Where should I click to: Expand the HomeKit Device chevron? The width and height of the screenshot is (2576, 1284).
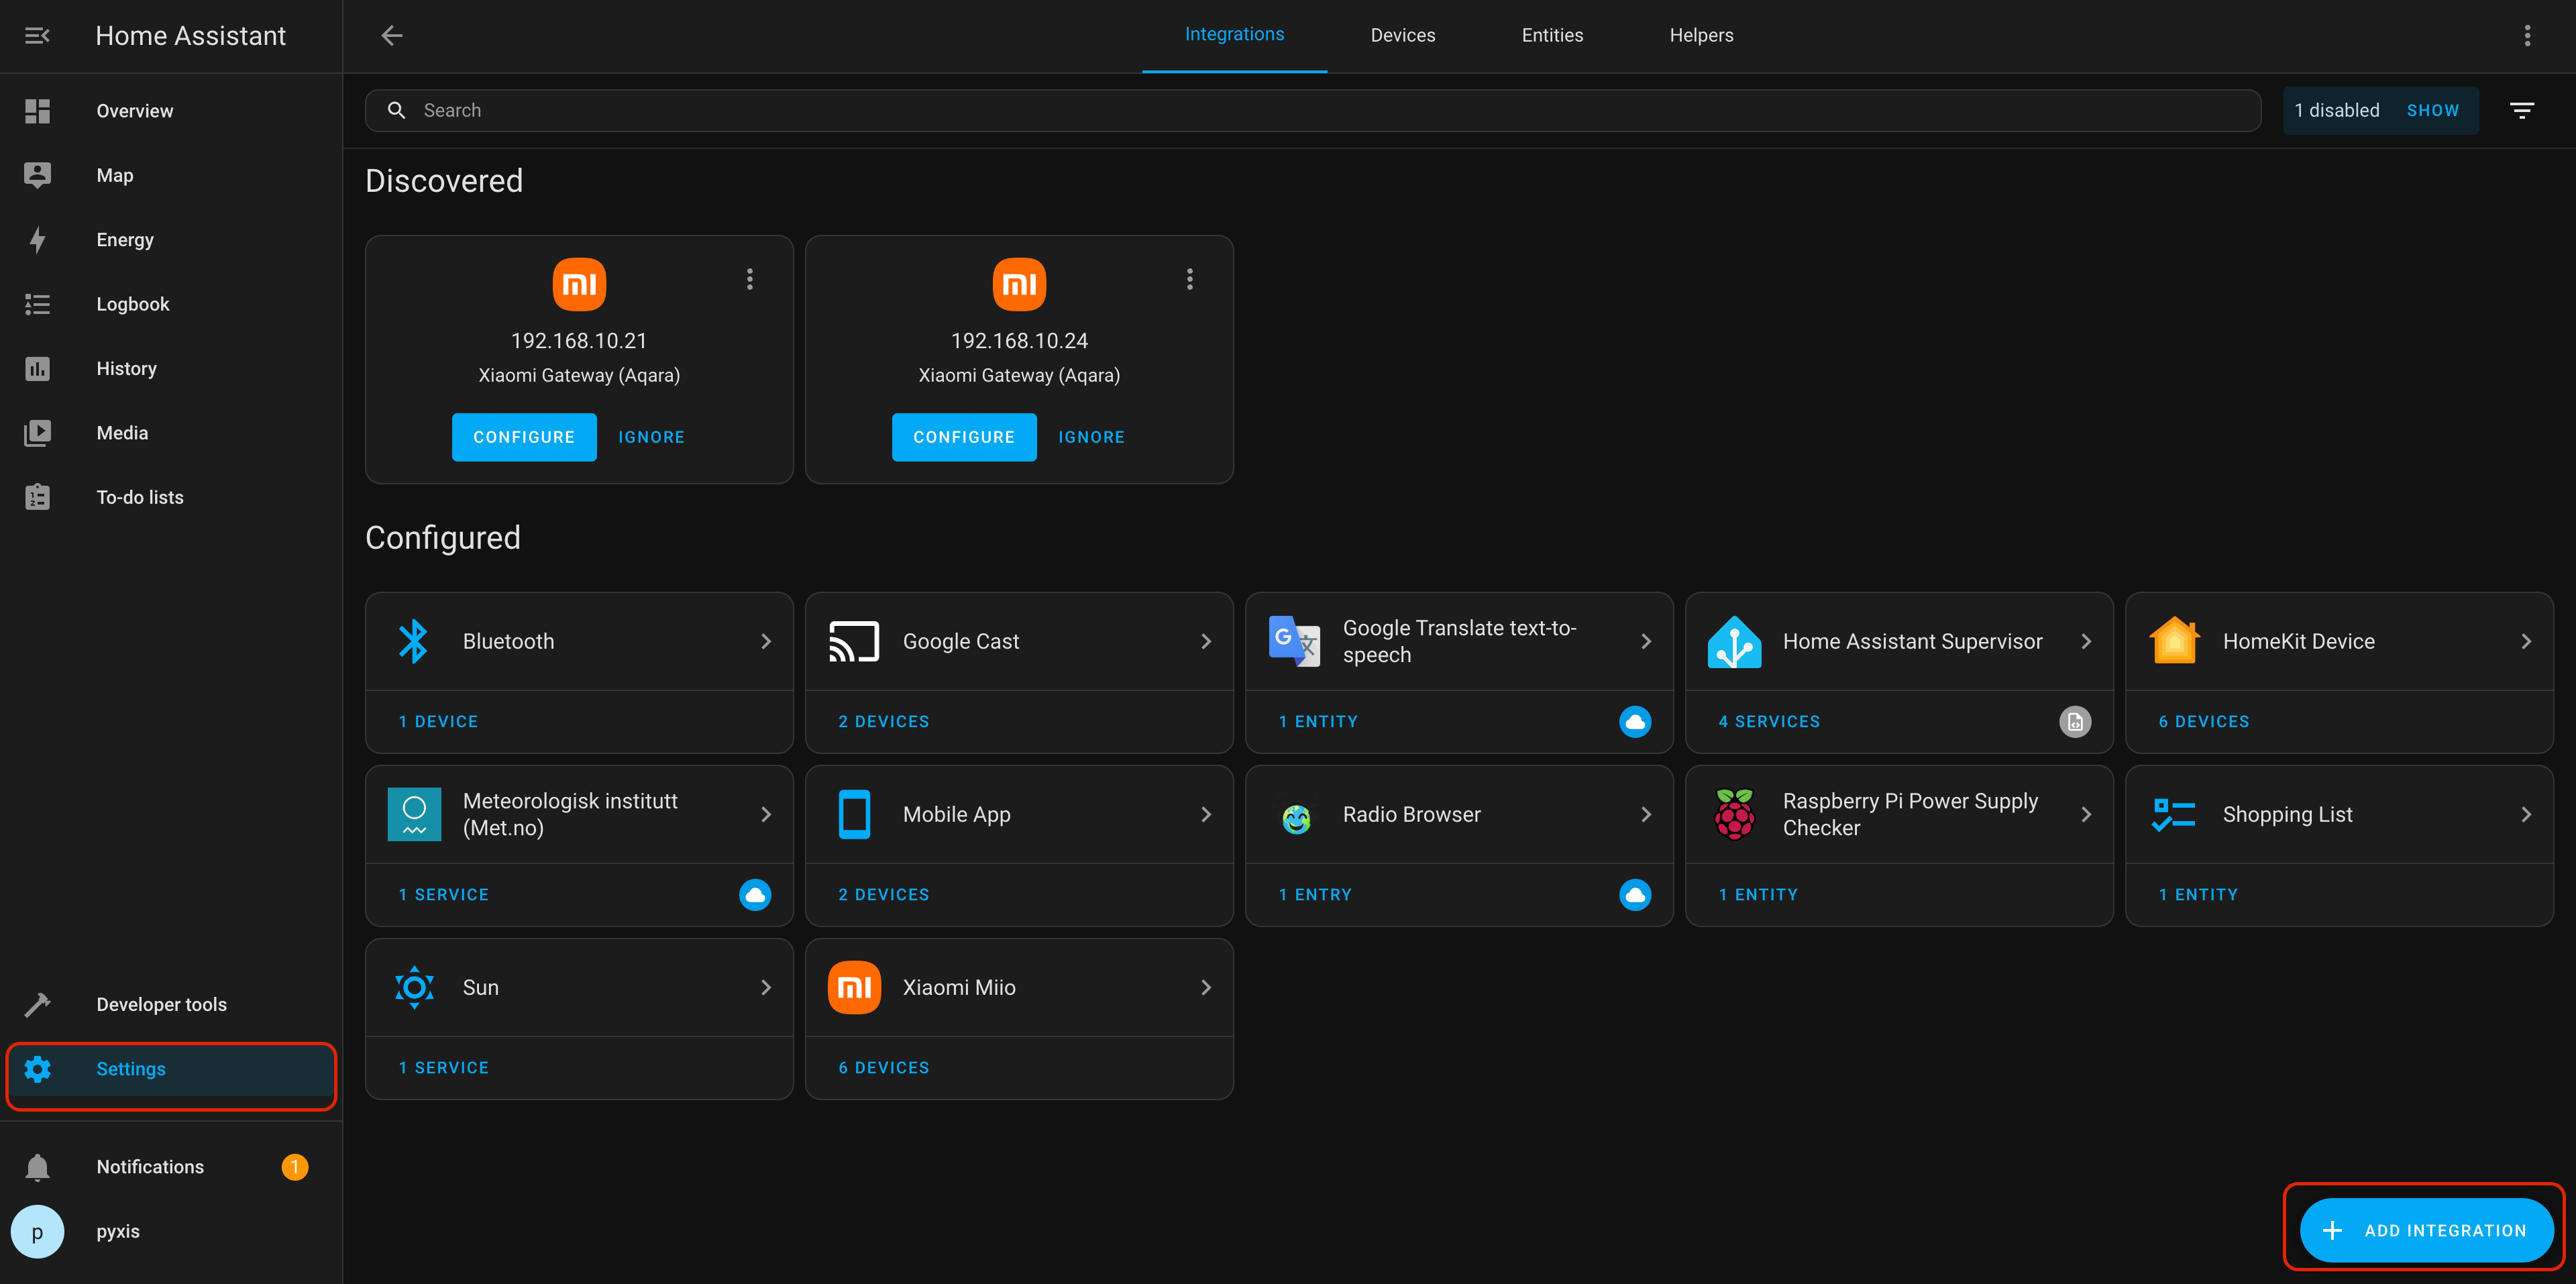[2525, 641]
